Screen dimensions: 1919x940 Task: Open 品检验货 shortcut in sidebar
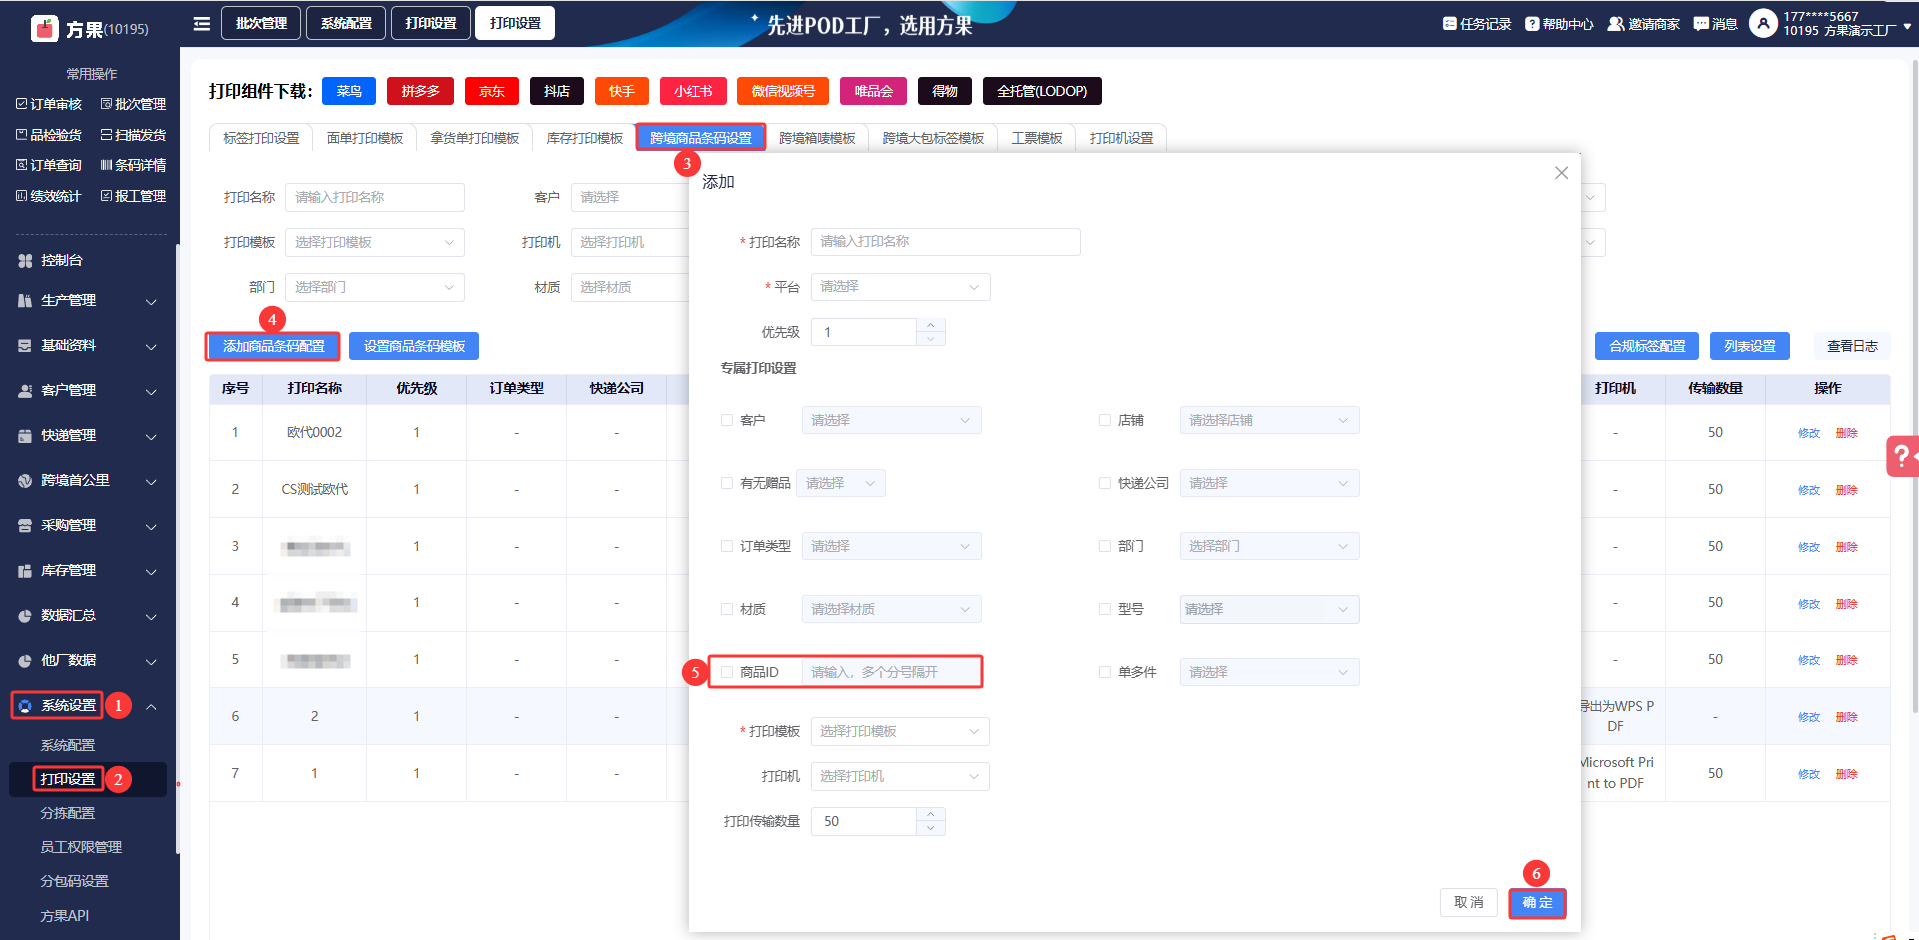click(49, 135)
